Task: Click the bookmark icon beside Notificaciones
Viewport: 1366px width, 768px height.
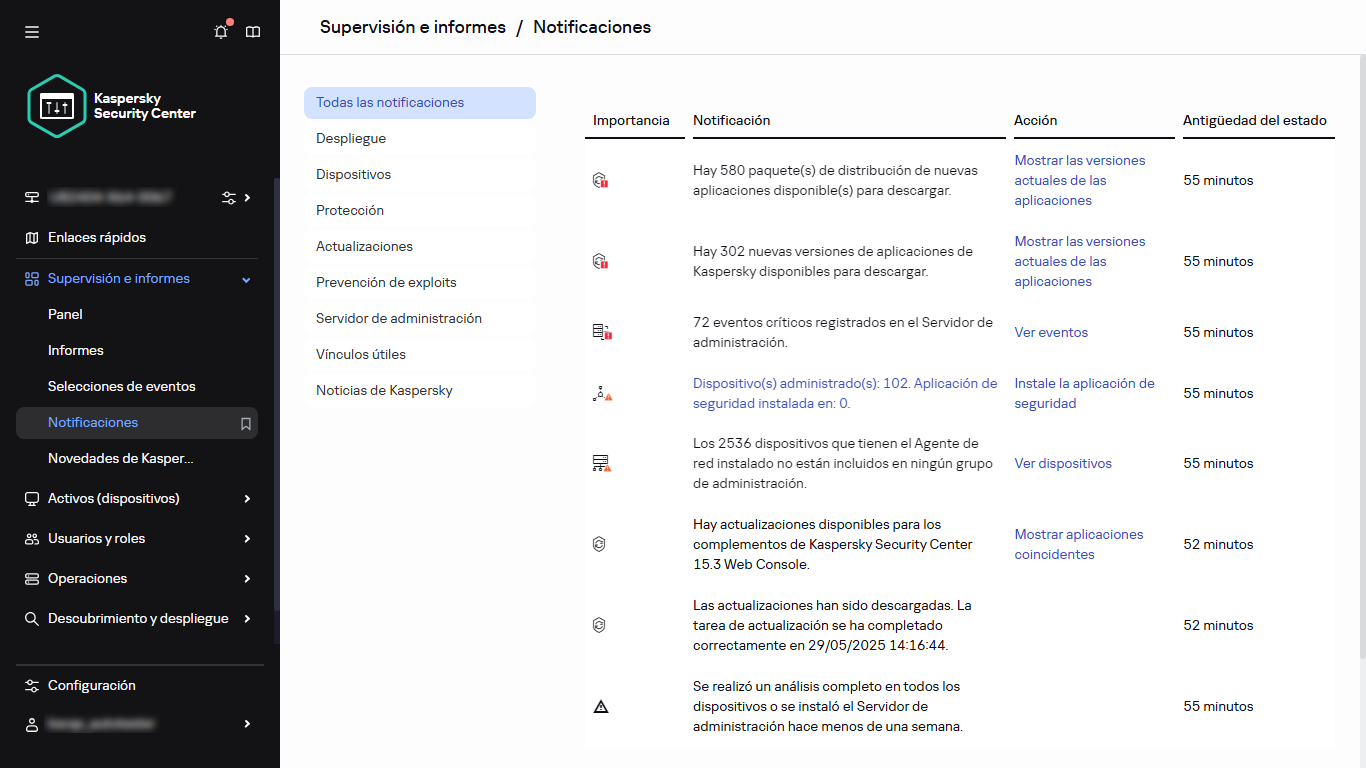Action: coord(246,423)
